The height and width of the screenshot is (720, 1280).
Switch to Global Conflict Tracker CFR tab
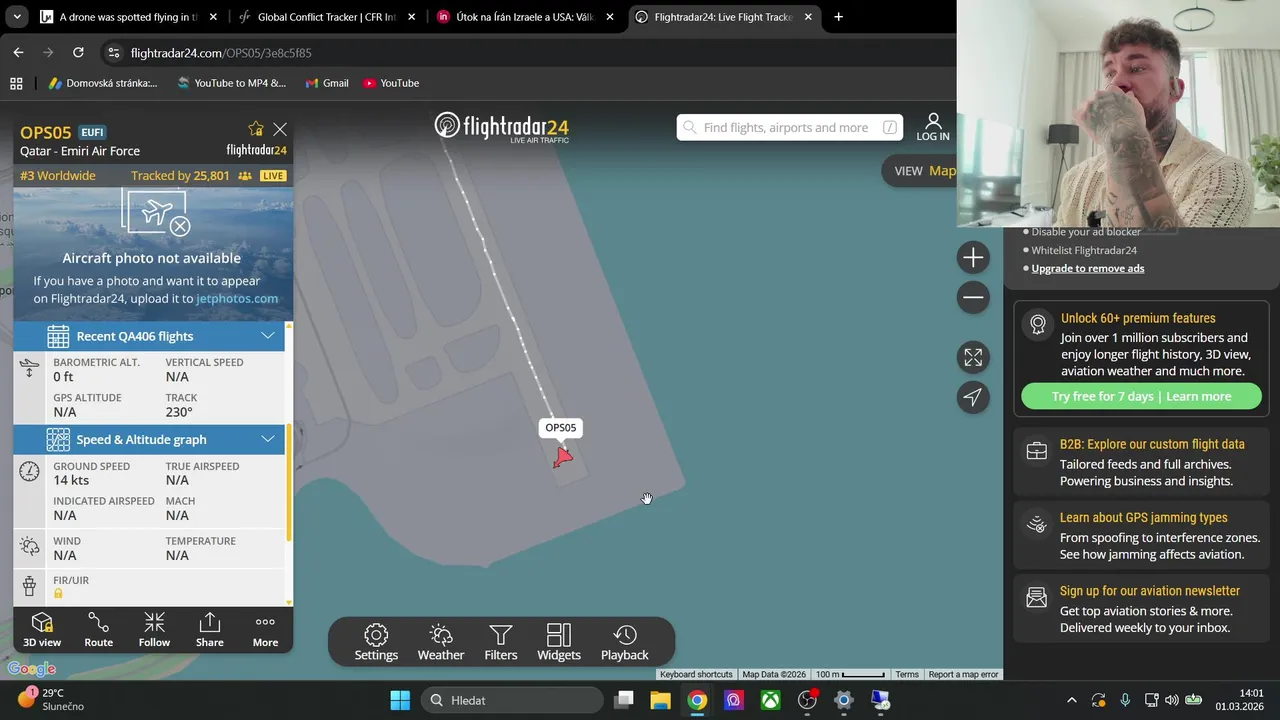click(x=326, y=17)
